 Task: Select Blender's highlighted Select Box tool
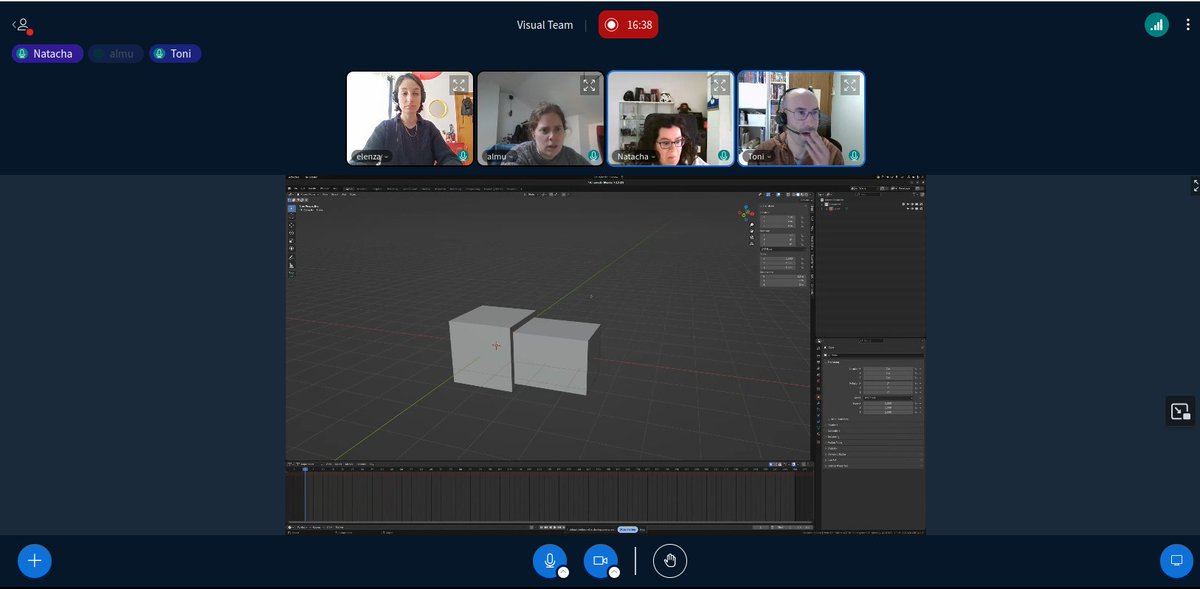click(292, 209)
